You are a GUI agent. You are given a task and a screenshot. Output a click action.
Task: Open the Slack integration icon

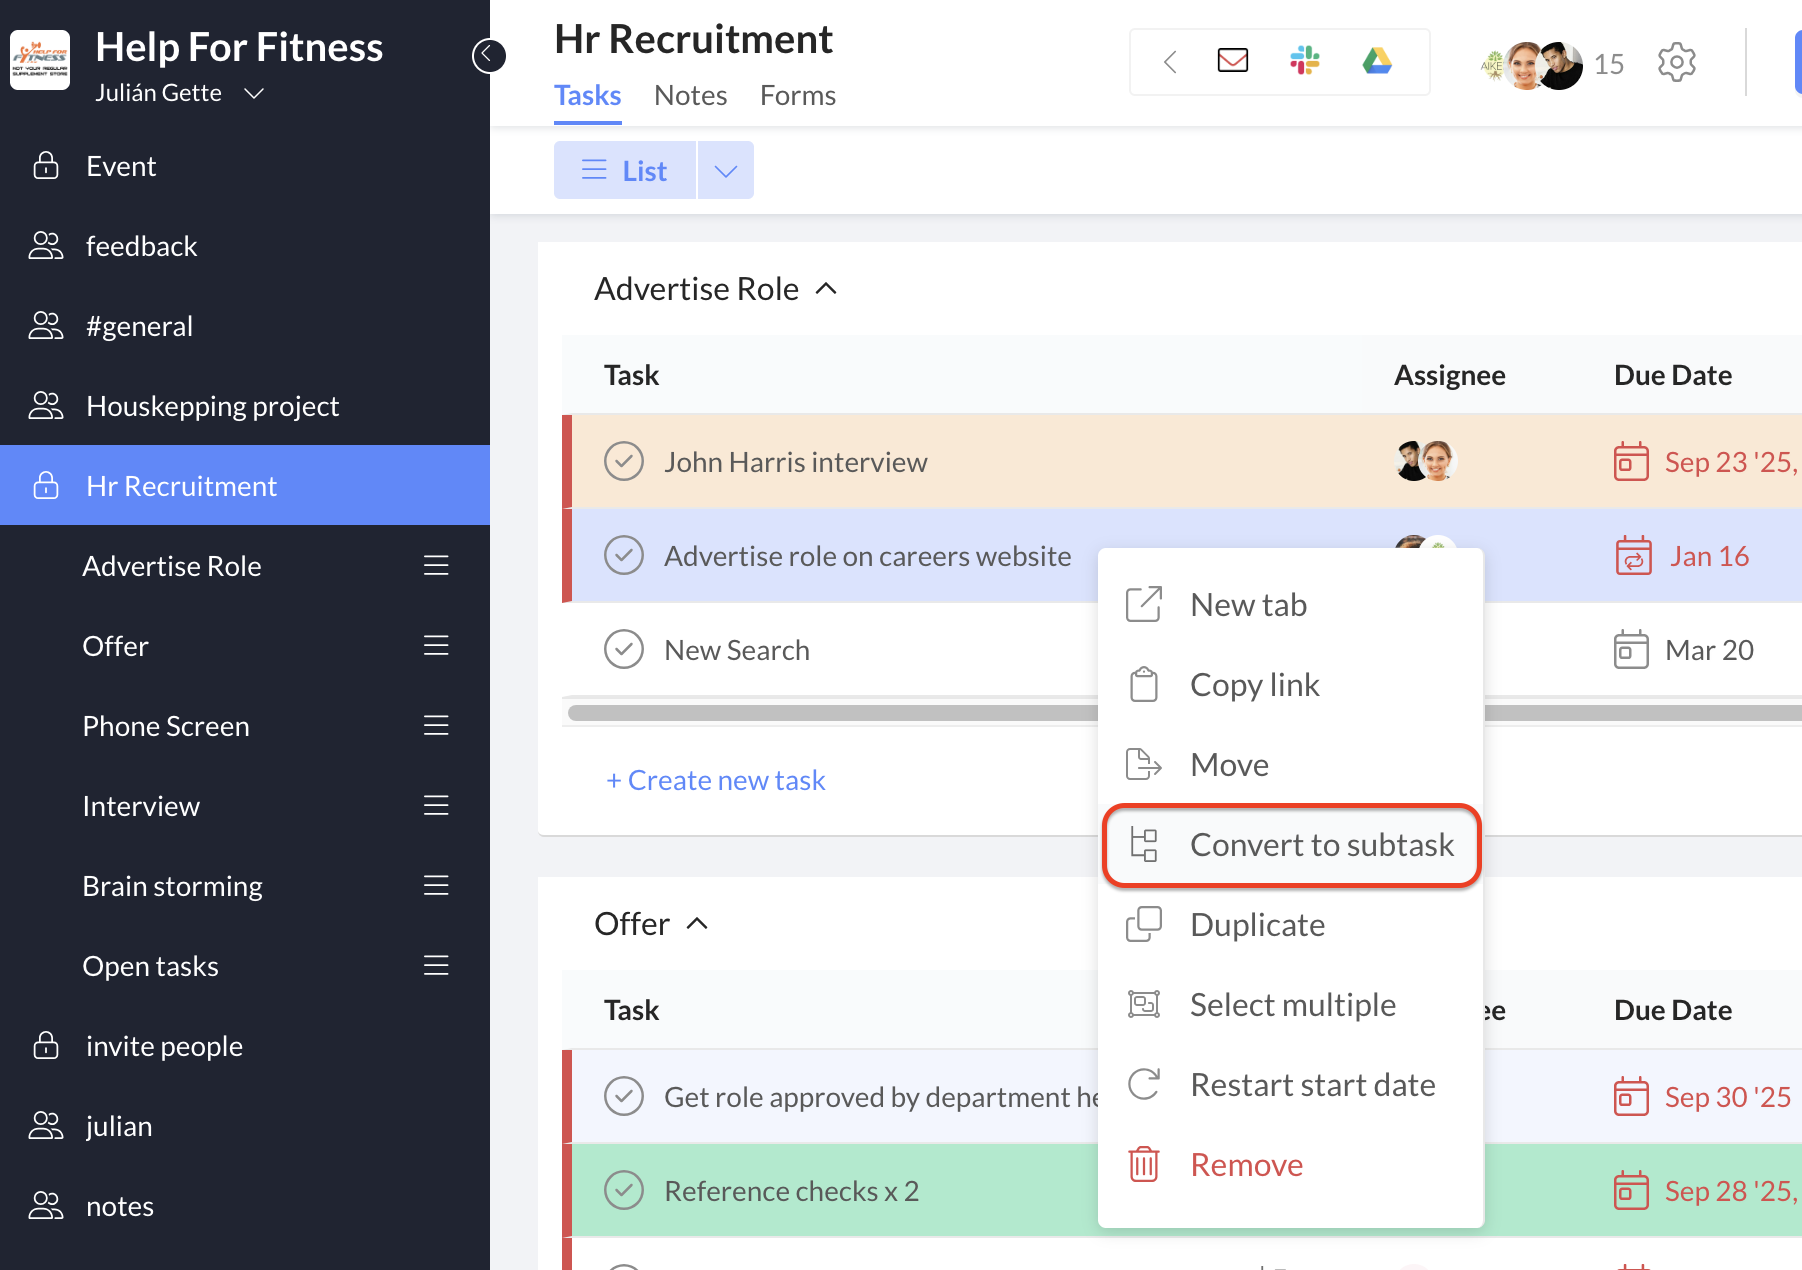tap(1304, 61)
